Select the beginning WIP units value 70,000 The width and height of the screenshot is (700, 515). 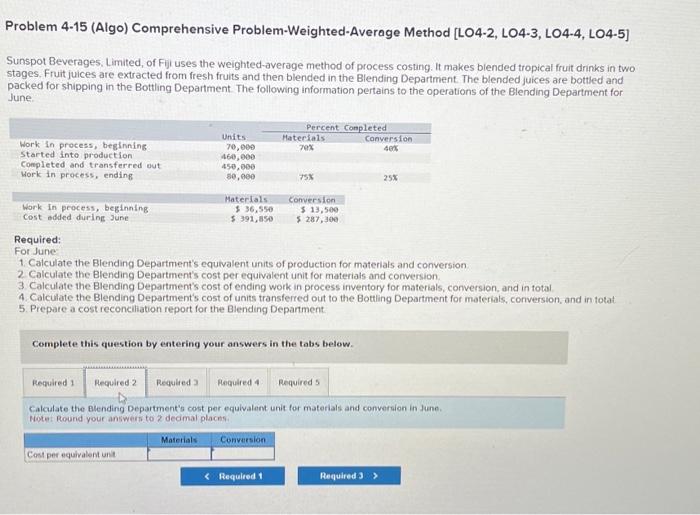240,147
